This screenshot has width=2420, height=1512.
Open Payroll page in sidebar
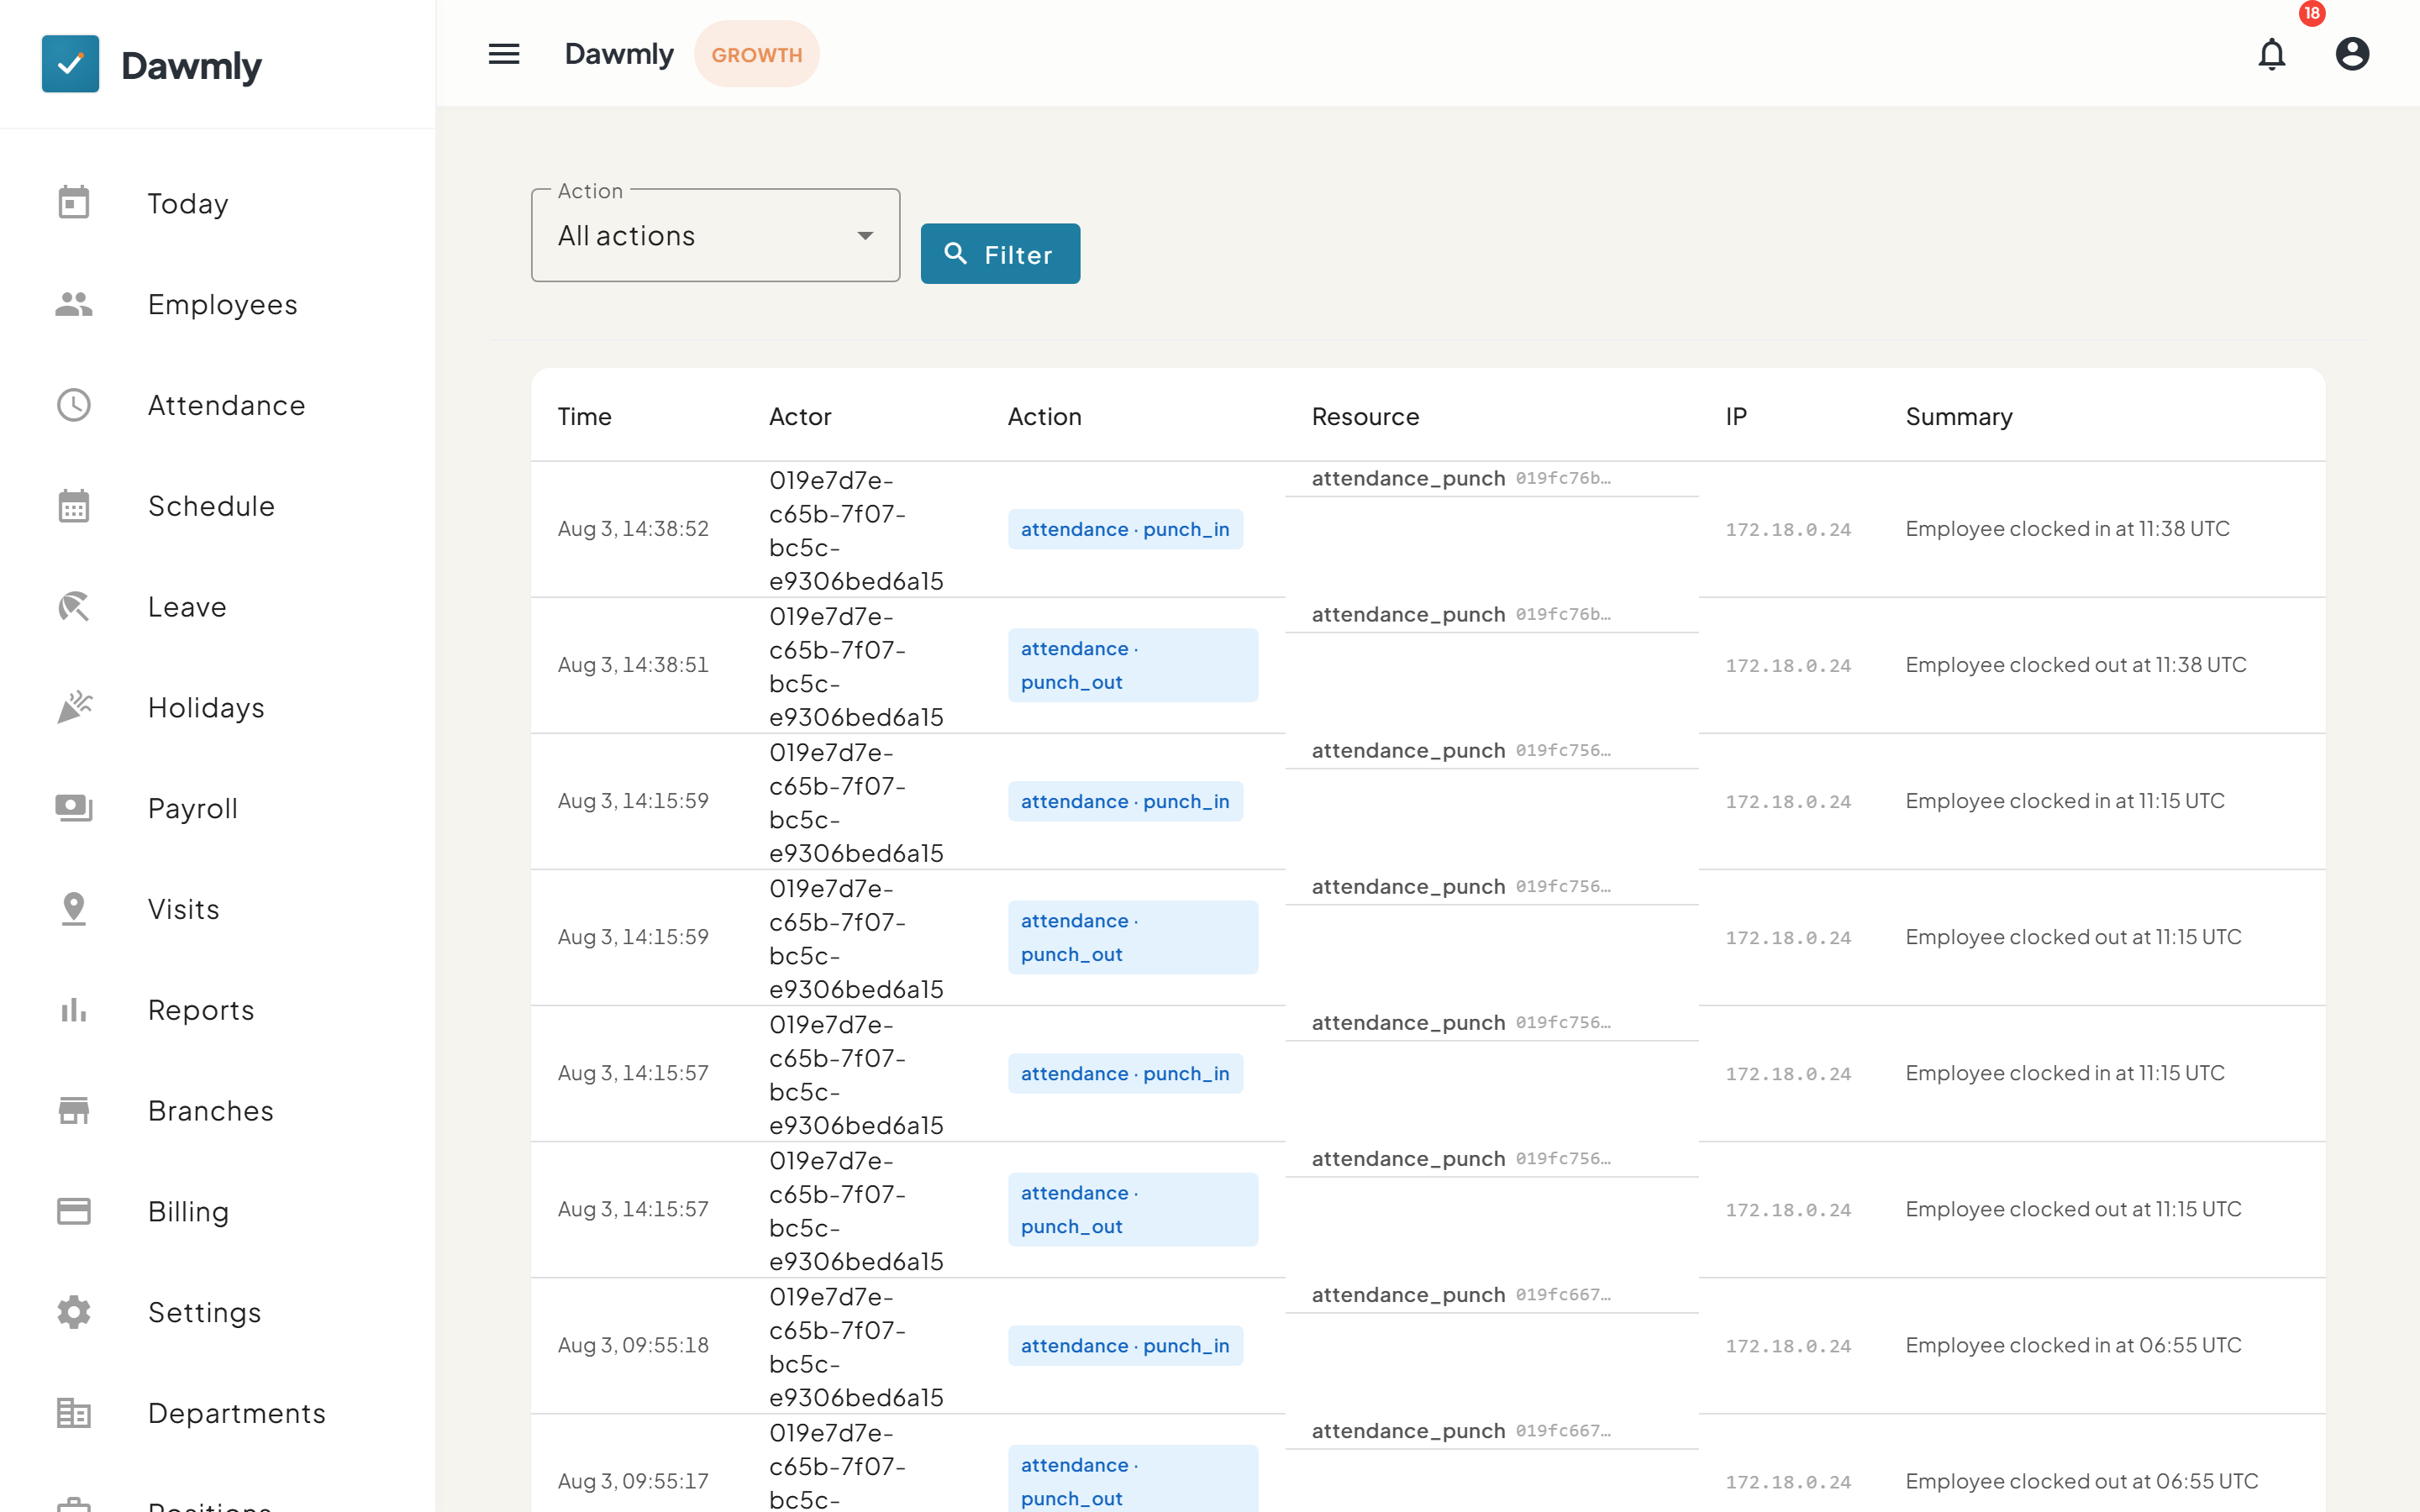(x=193, y=808)
